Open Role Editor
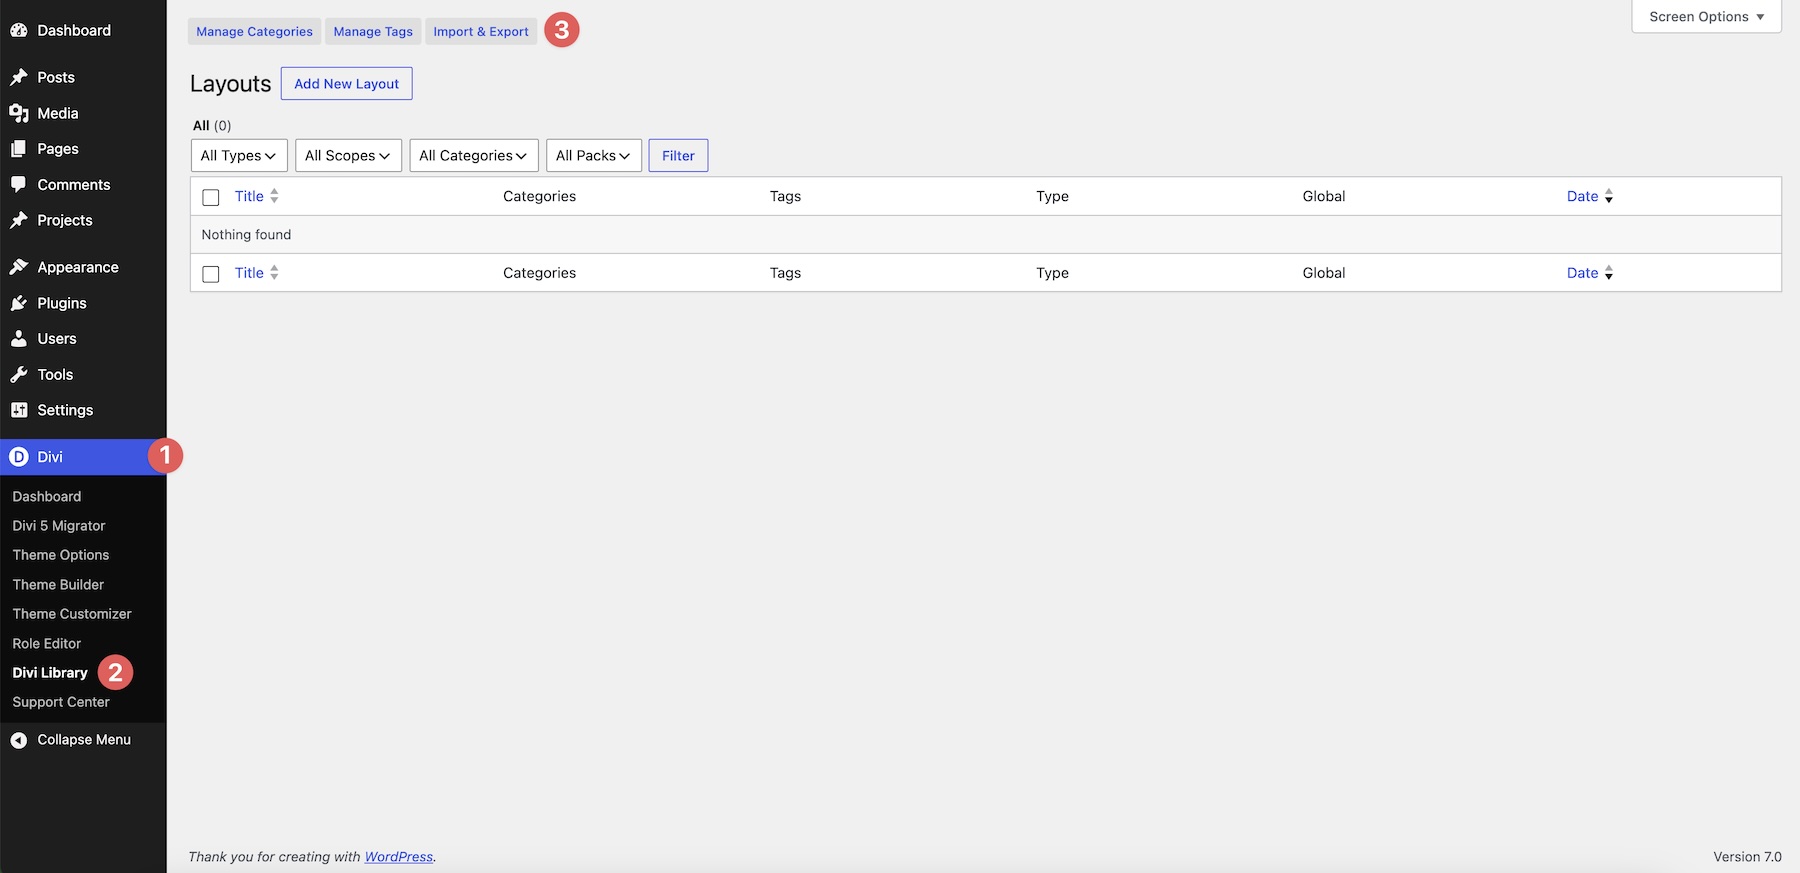Screen dimensions: 1800x873 pyautogui.click(x=47, y=643)
